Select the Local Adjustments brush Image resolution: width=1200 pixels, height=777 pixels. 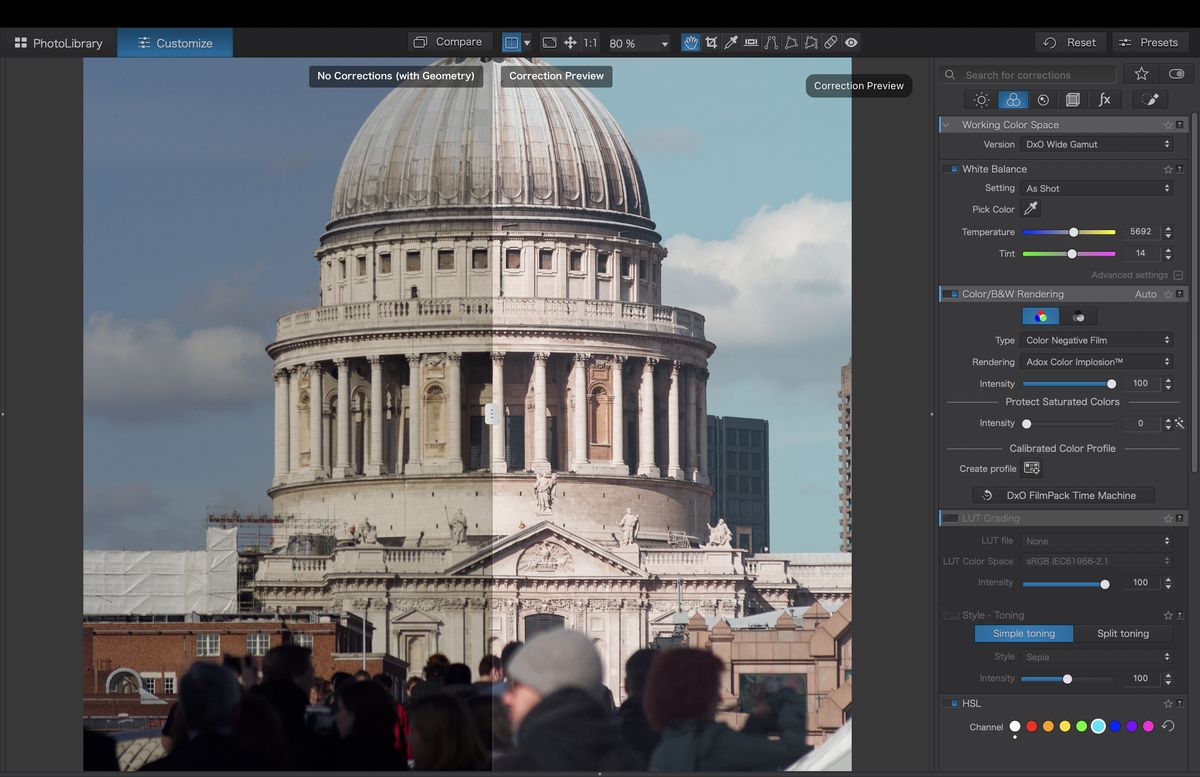pos(1149,99)
